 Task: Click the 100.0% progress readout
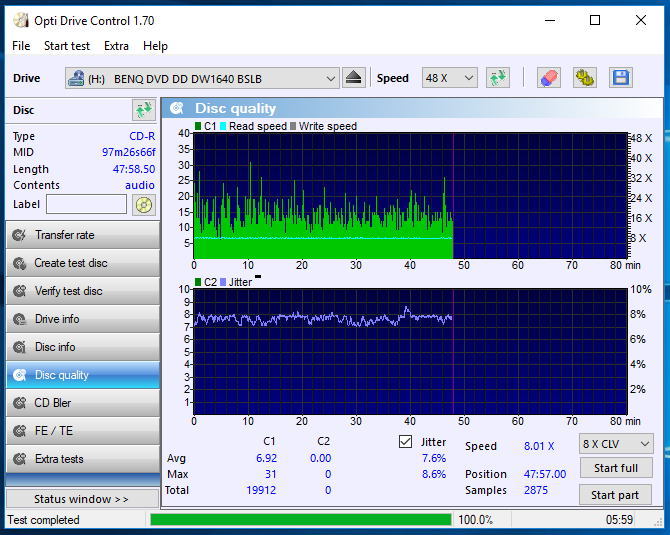(475, 520)
